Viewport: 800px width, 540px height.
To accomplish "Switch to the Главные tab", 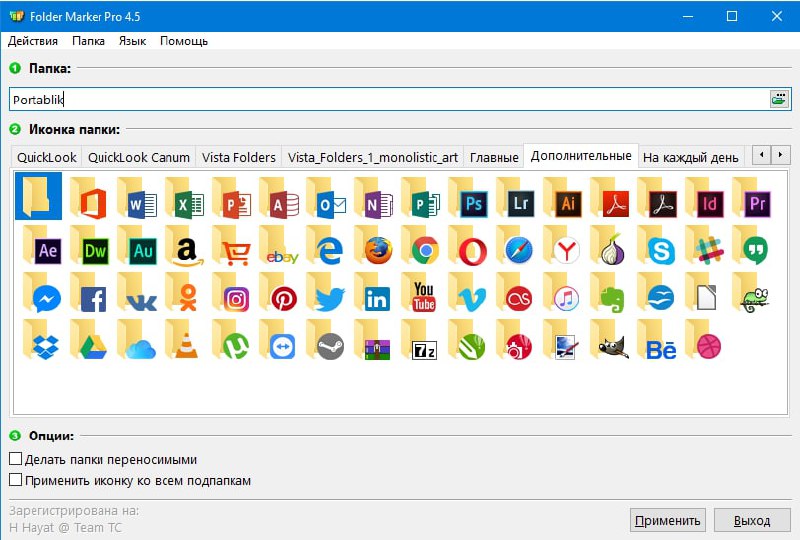I will pyautogui.click(x=494, y=157).
